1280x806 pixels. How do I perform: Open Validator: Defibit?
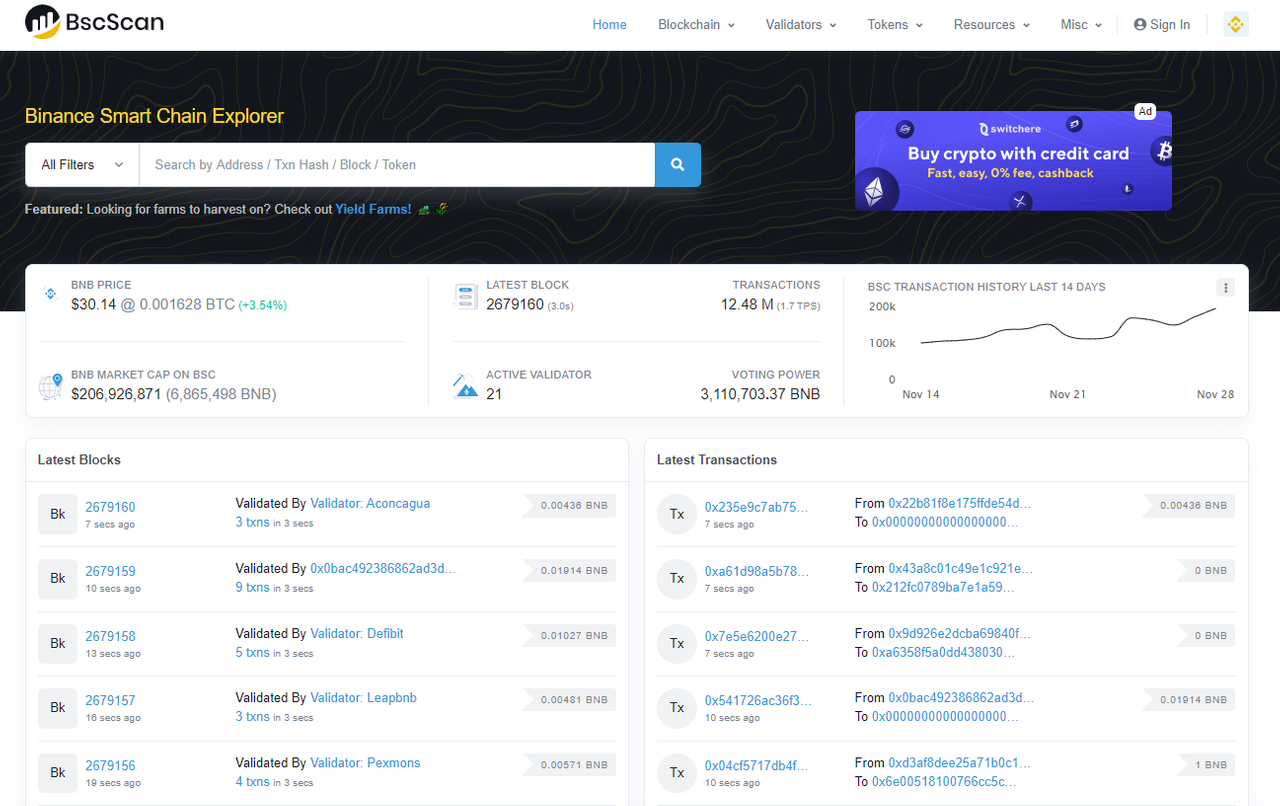(357, 633)
